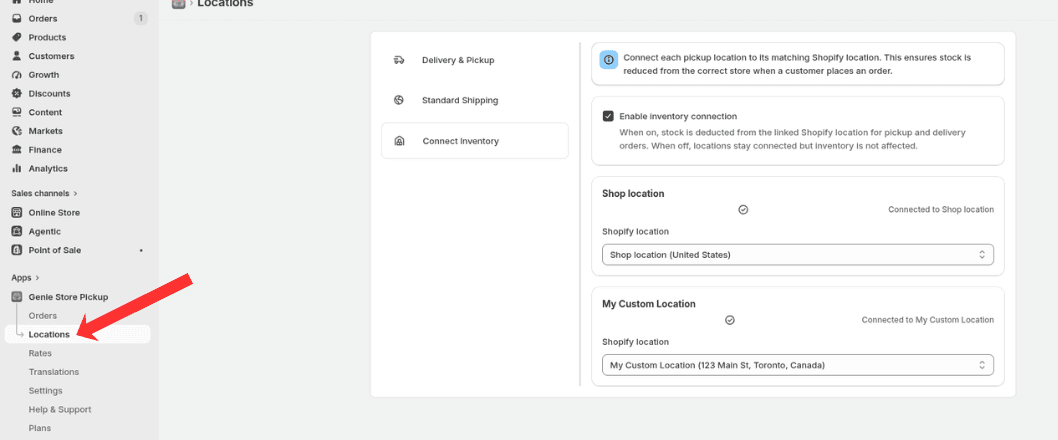
Task: Open My Custom Location Shopify location dropdown
Action: (798, 365)
